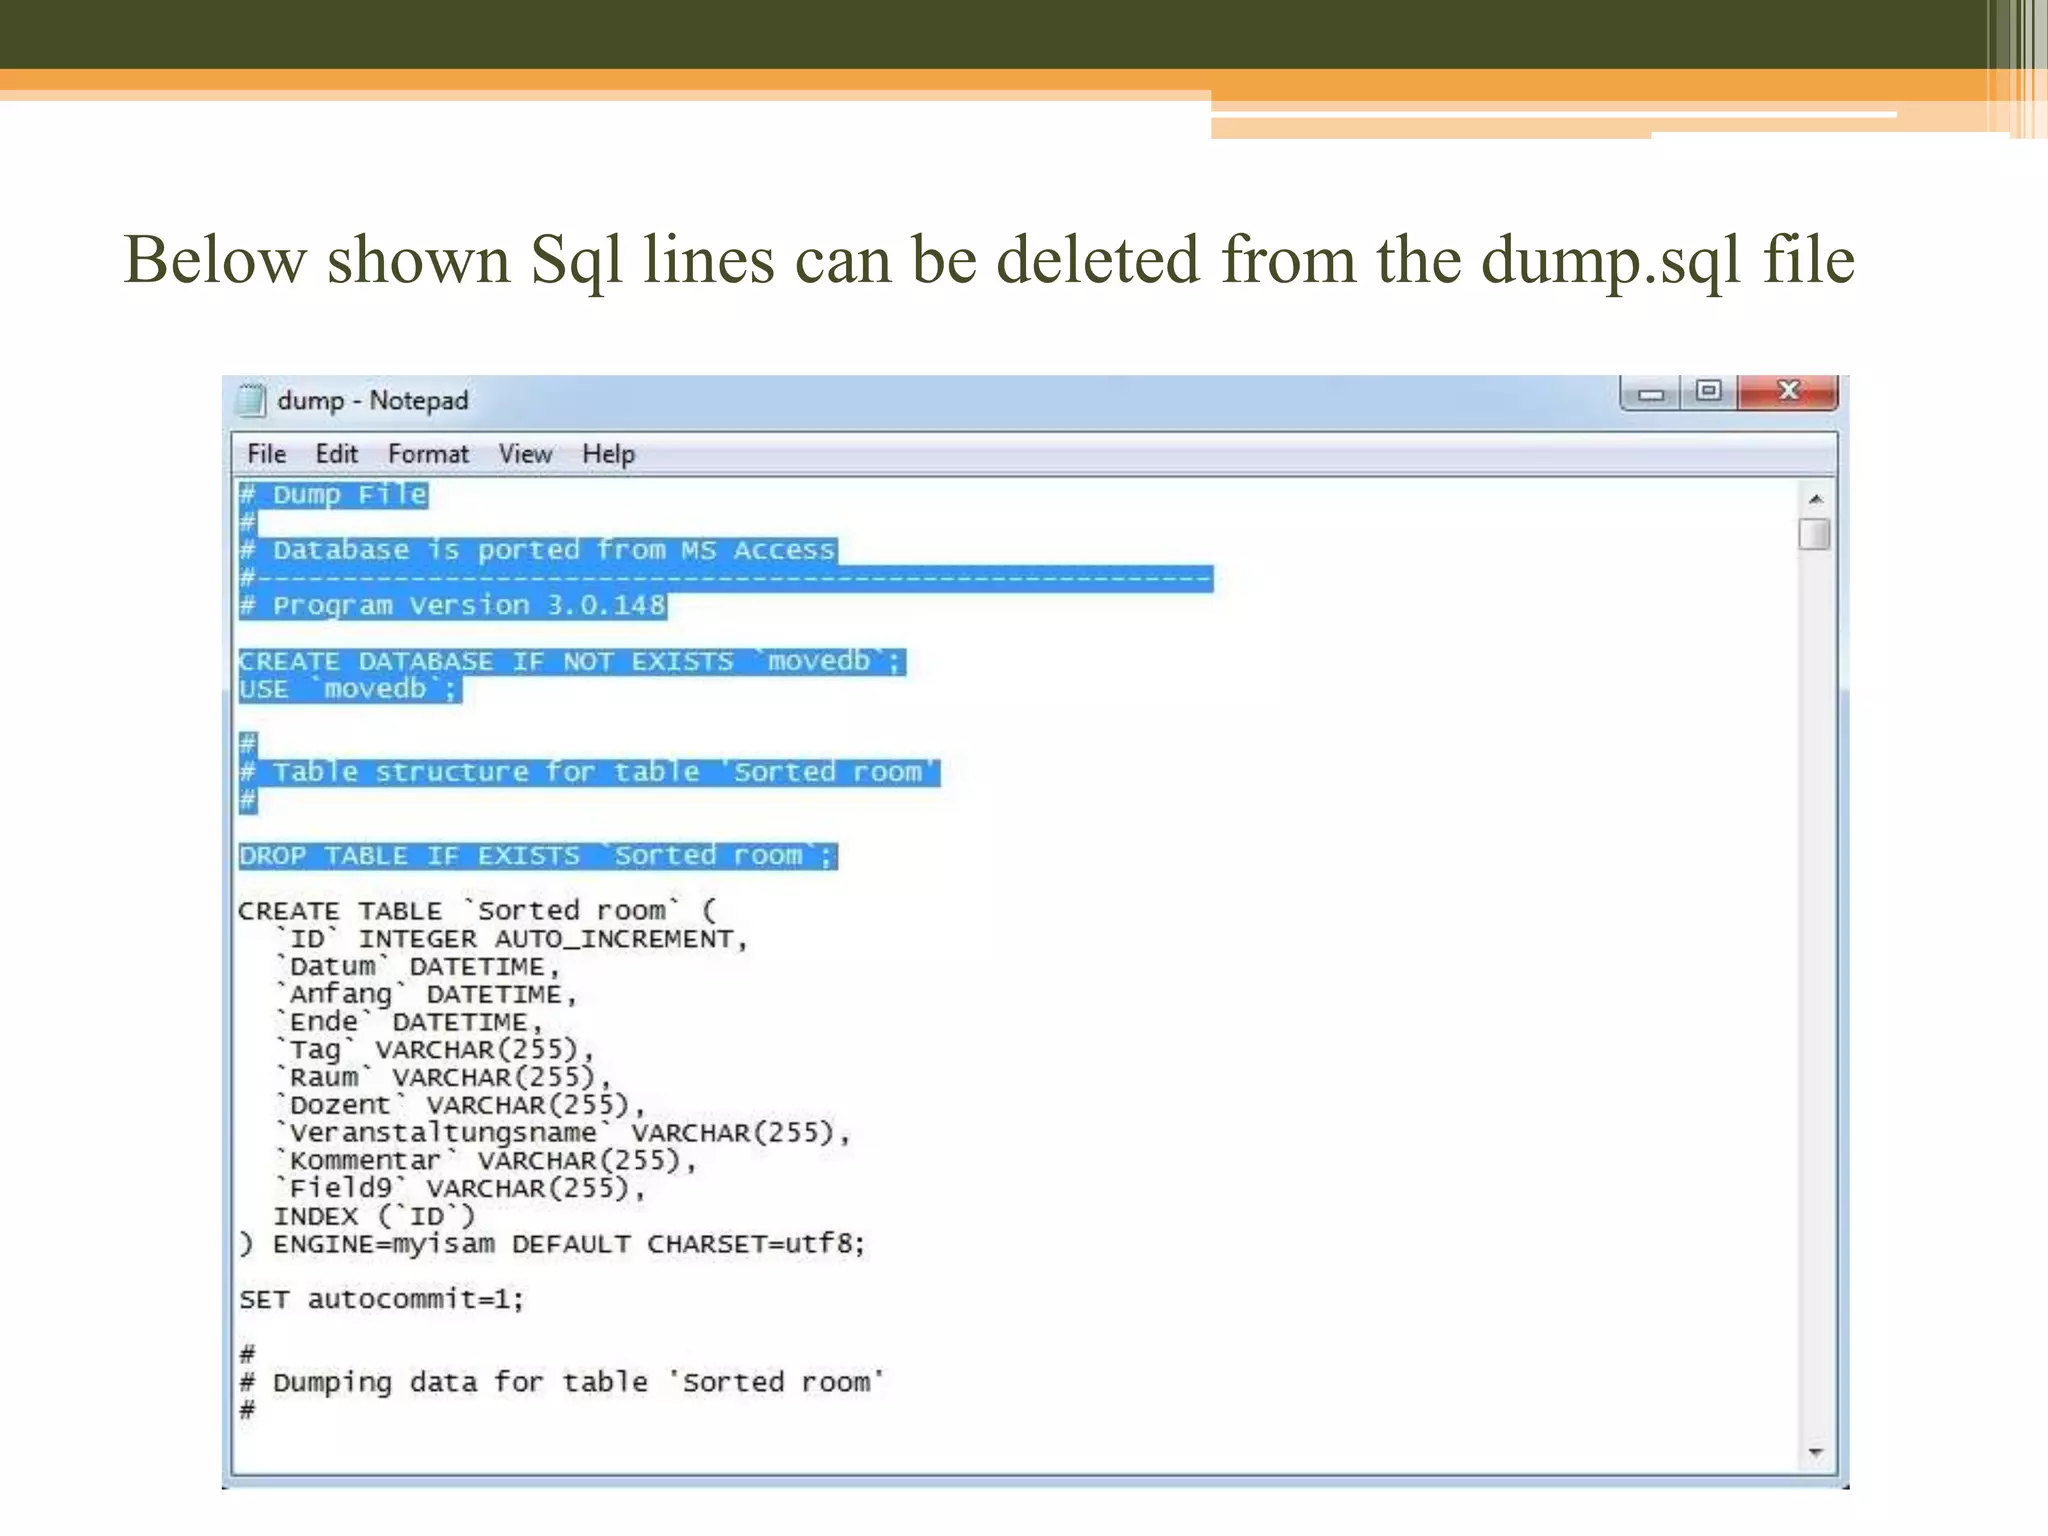Click '# Program Version 3.0.148' line
2048x1536 pixels.
point(453,605)
